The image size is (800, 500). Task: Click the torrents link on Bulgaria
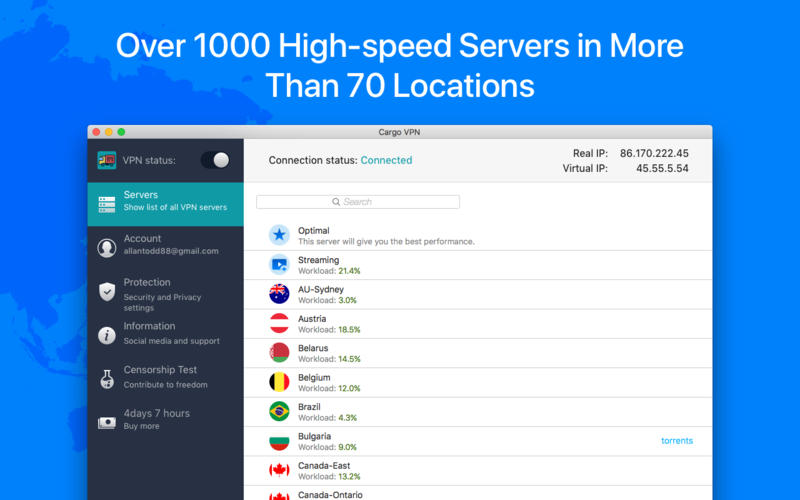click(x=677, y=441)
